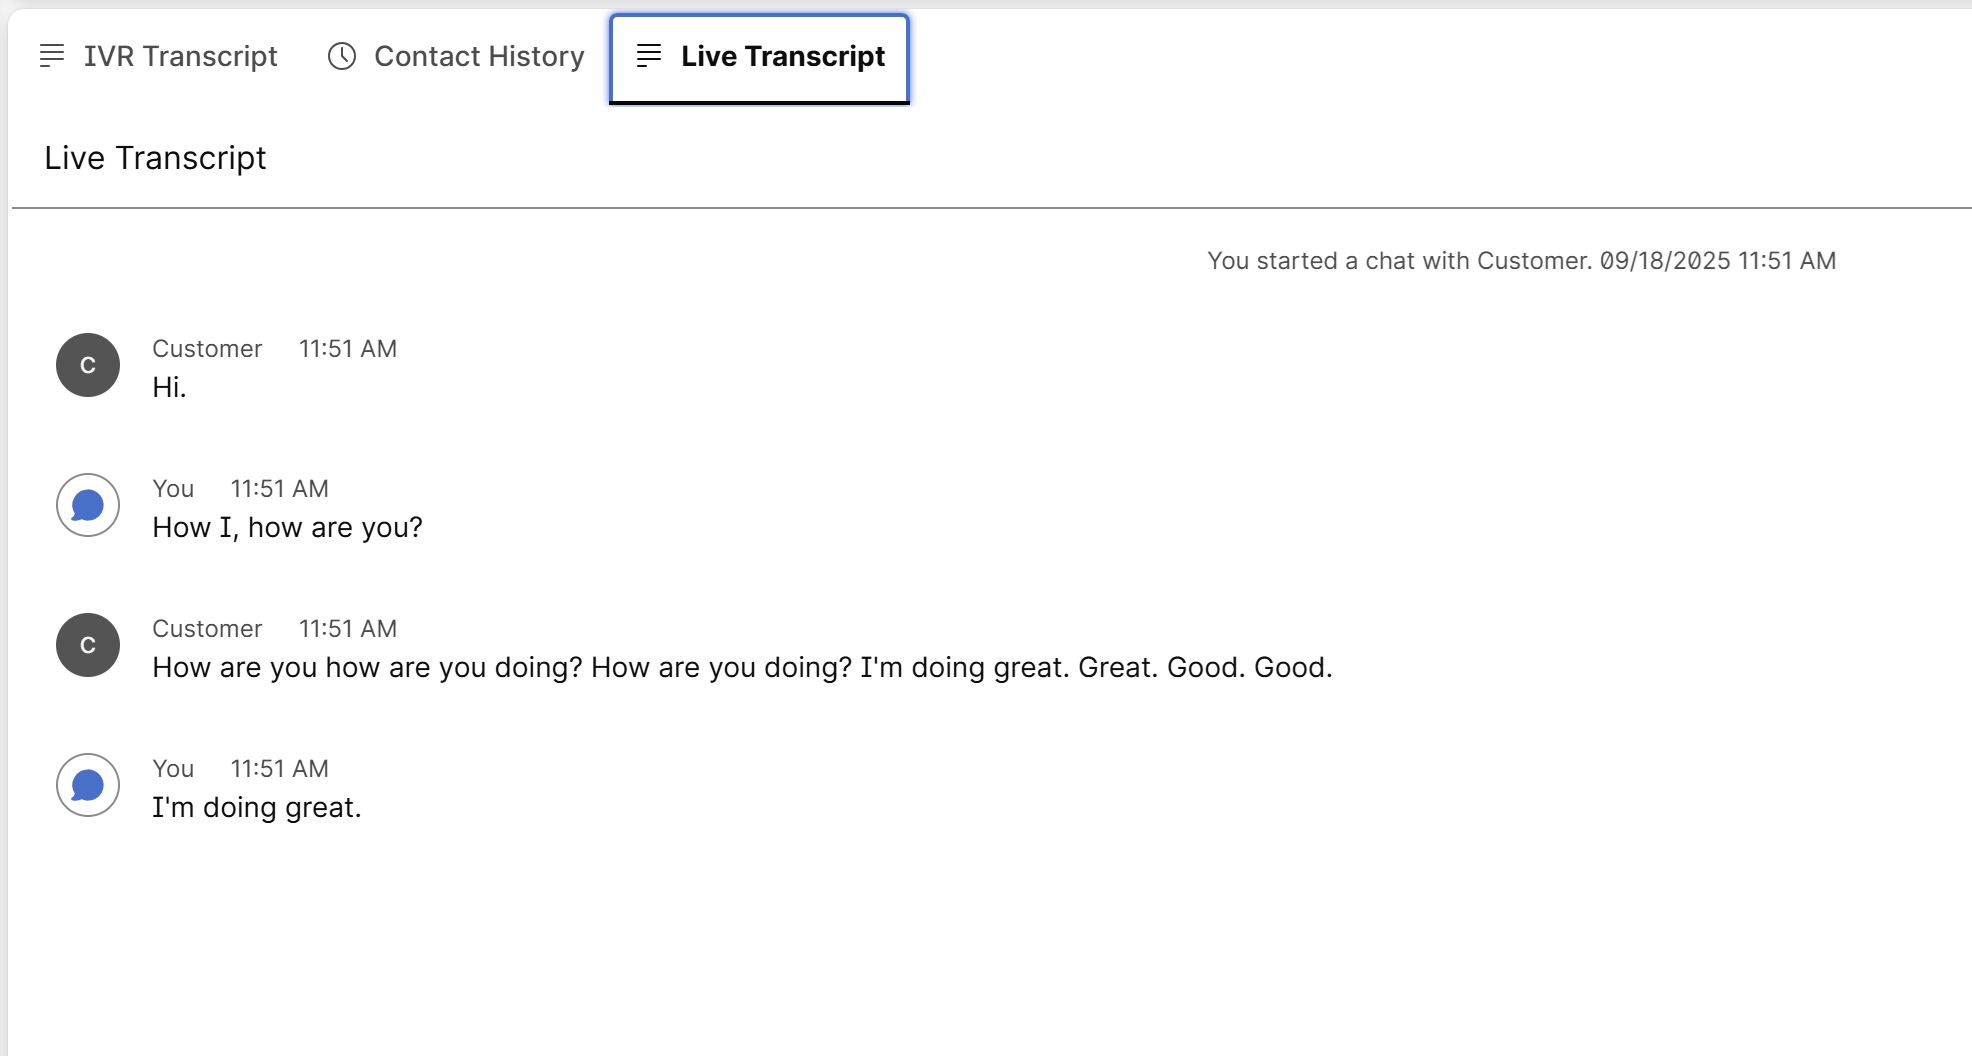This screenshot has width=1972, height=1056.
Task: Open the Contact History tab
Action: pos(478,56)
